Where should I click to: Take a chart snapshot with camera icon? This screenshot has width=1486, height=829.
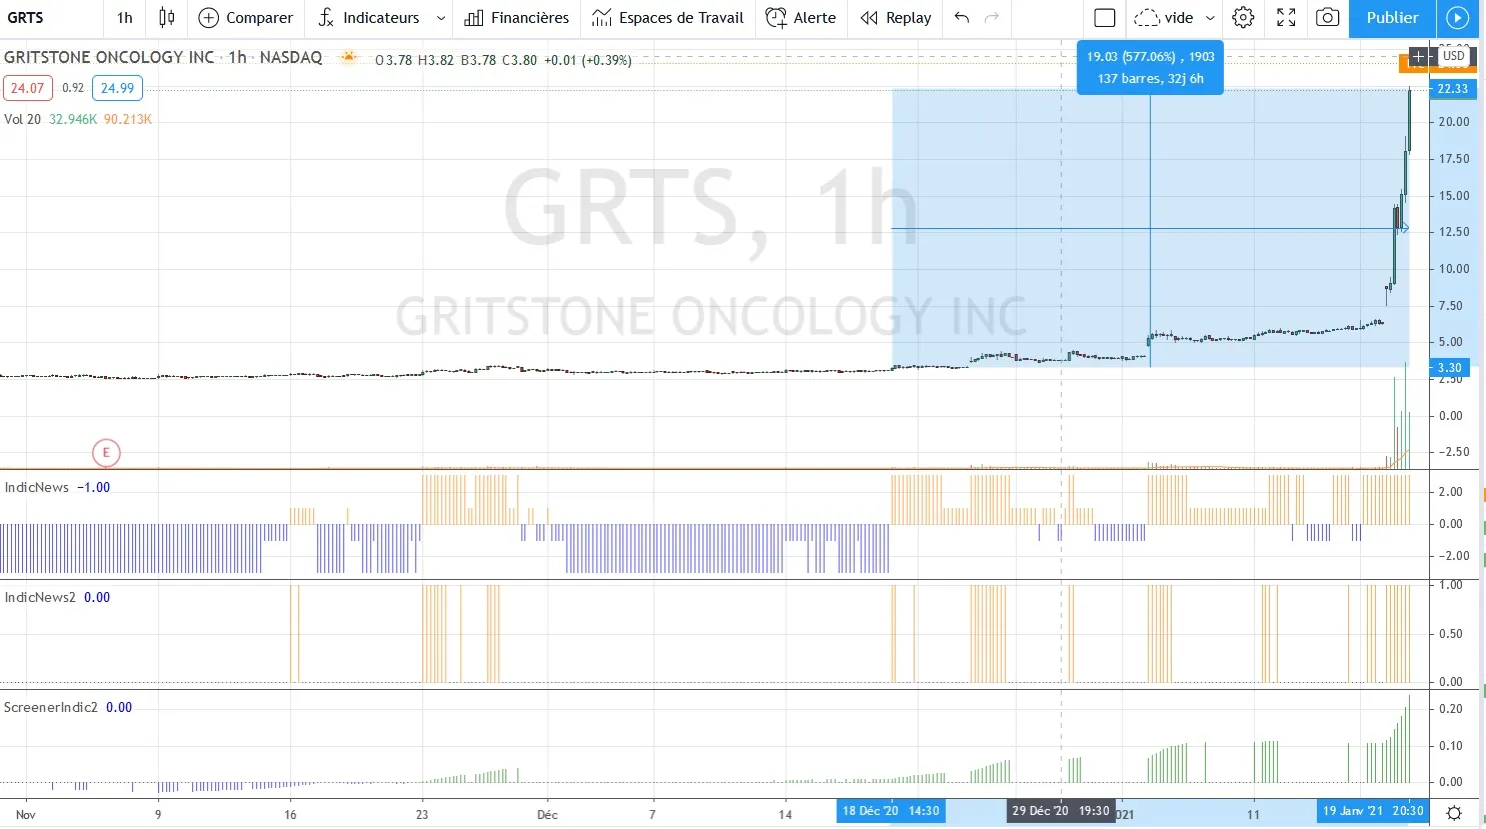point(1327,18)
